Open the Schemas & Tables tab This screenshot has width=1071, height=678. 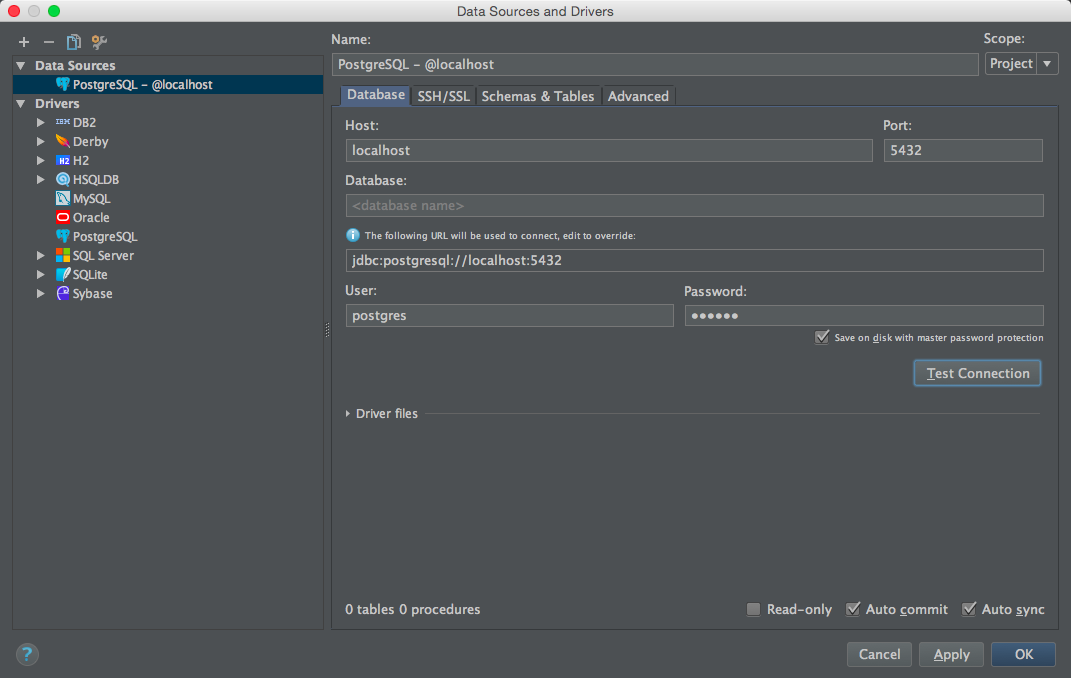(x=538, y=96)
